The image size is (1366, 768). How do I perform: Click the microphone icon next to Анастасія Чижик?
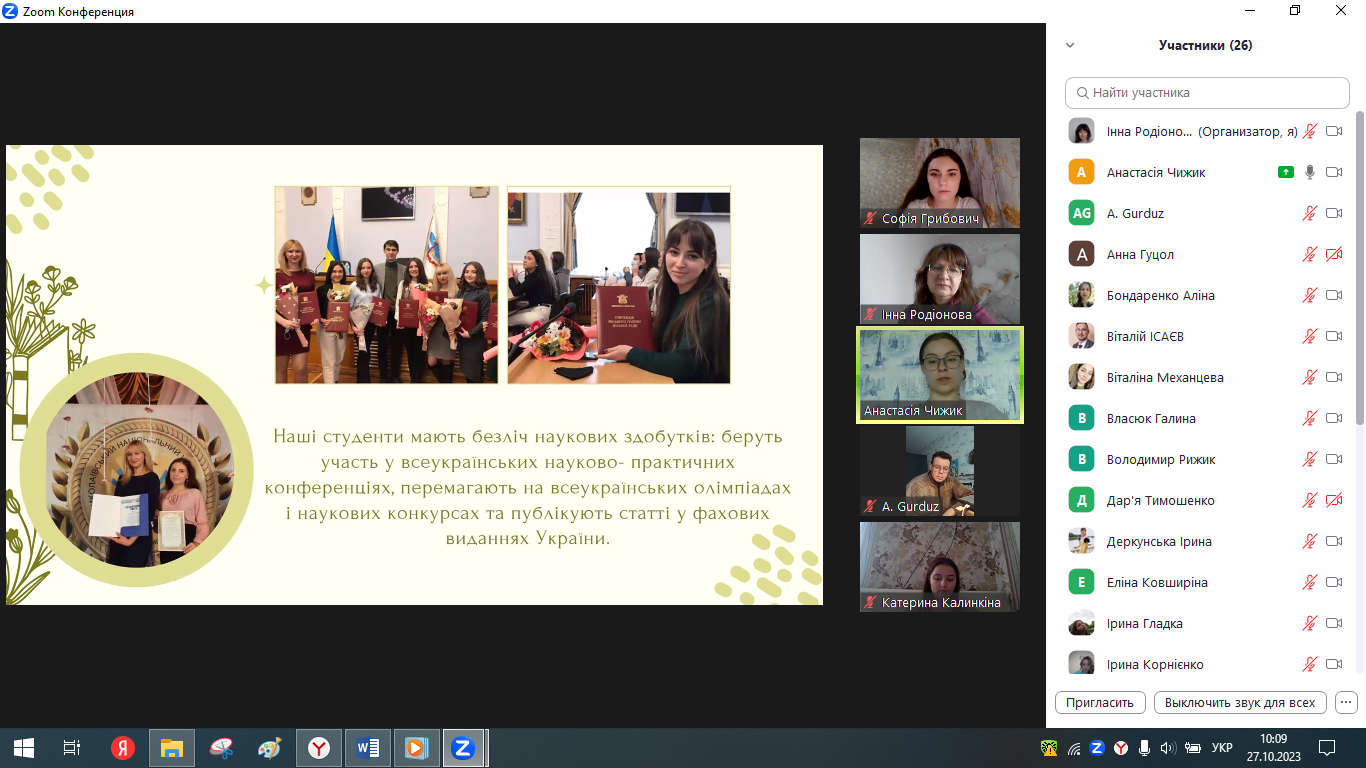click(1310, 172)
